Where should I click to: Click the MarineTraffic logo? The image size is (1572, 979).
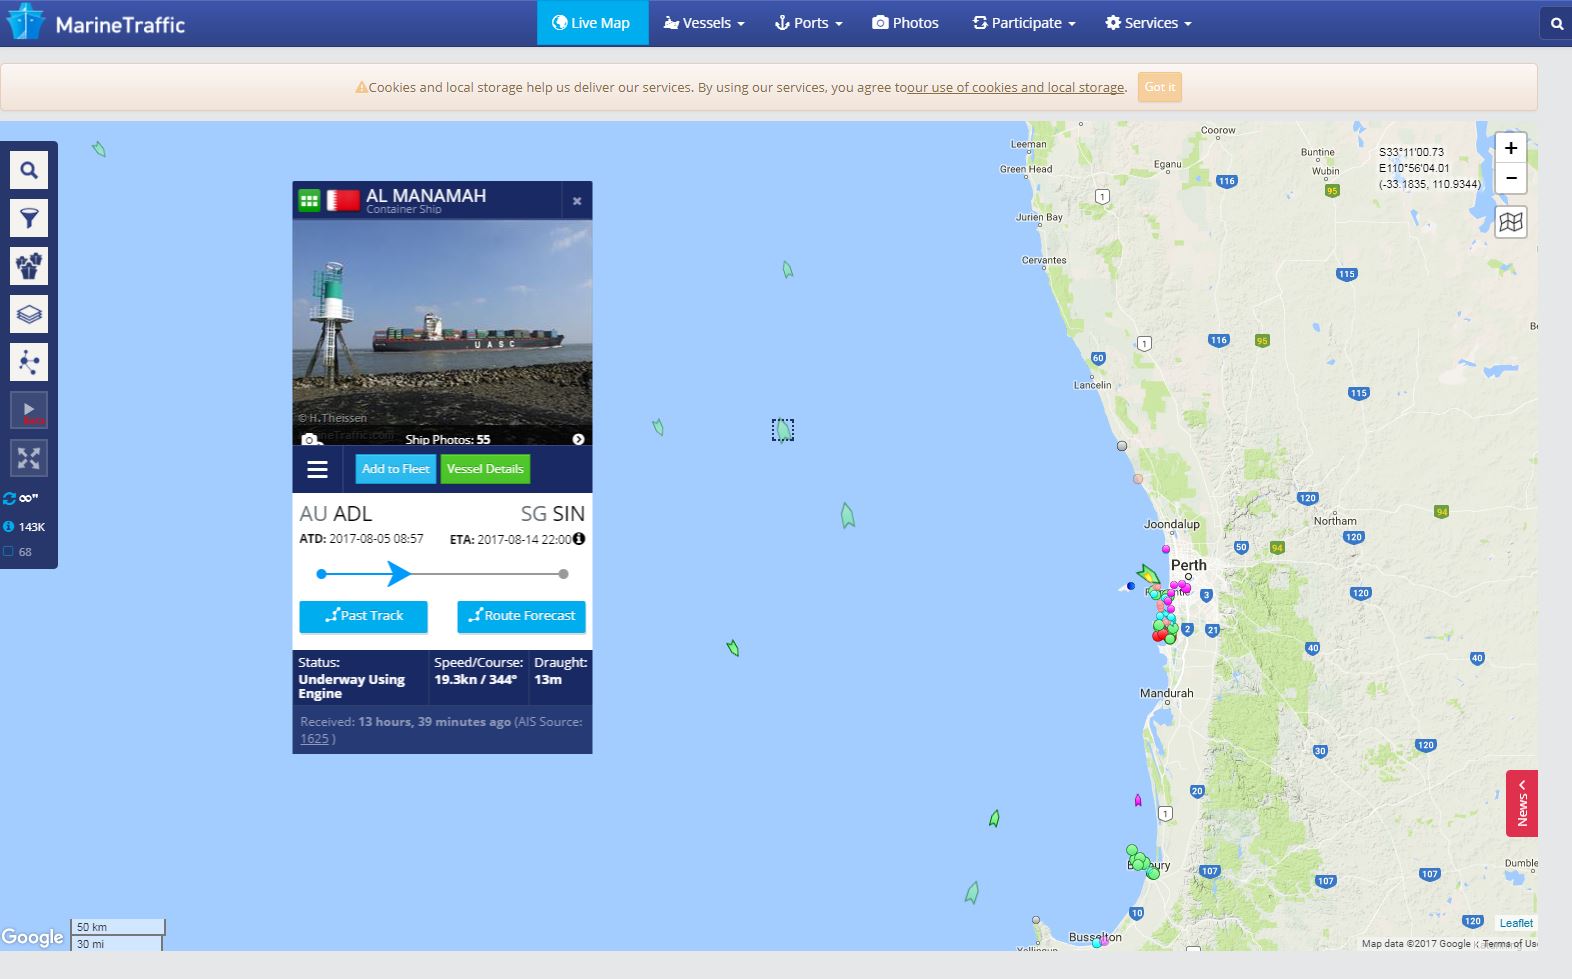coord(96,23)
